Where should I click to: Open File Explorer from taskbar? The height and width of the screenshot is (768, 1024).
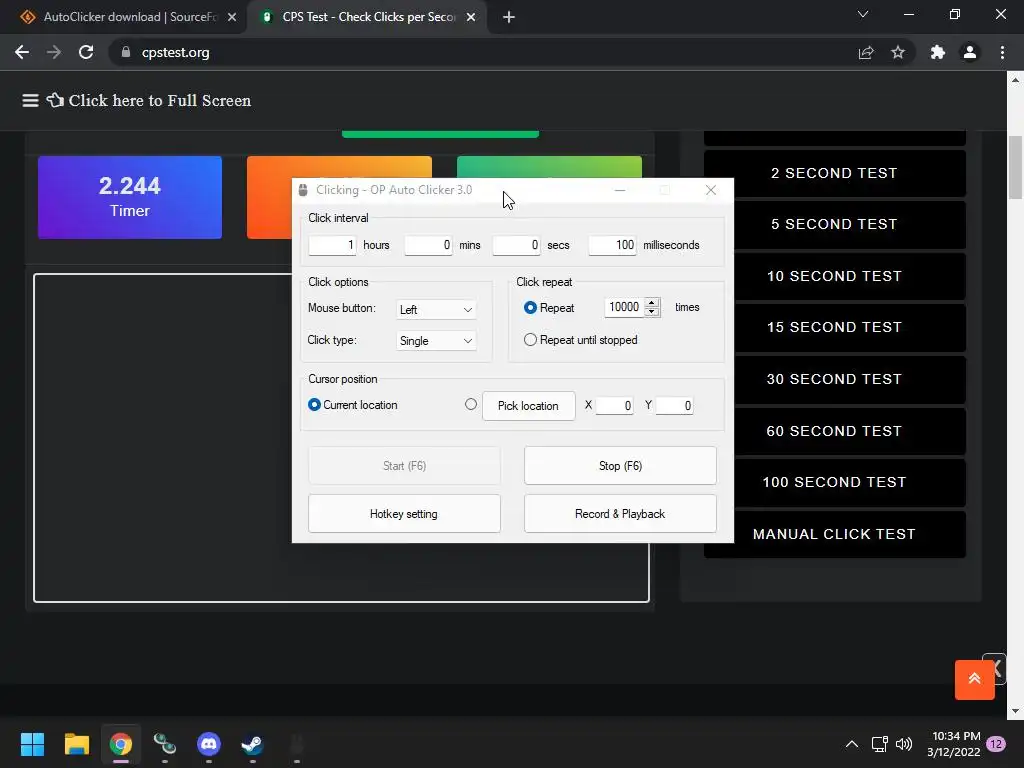[x=76, y=744]
